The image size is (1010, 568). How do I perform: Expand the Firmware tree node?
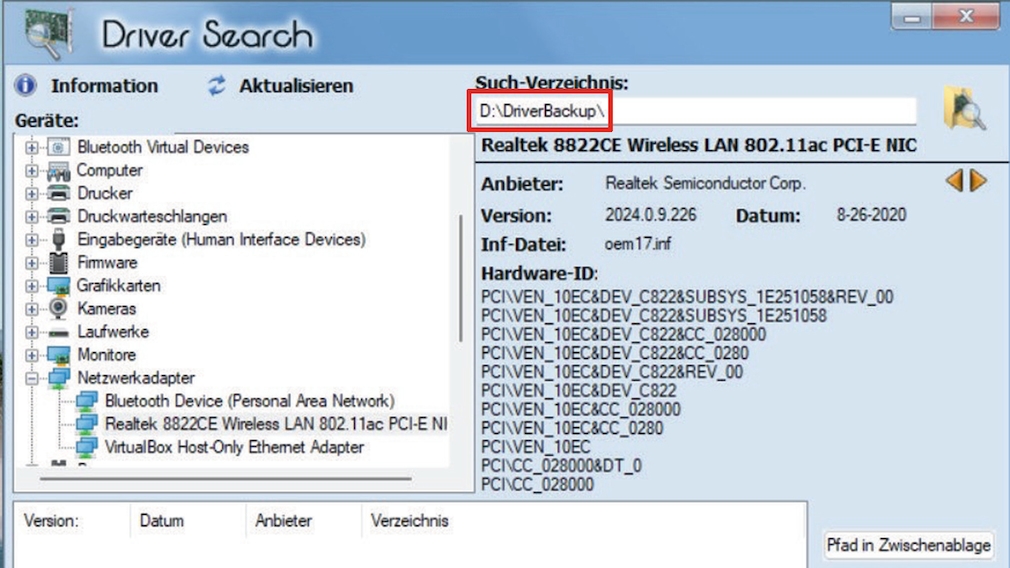[x=32, y=263]
